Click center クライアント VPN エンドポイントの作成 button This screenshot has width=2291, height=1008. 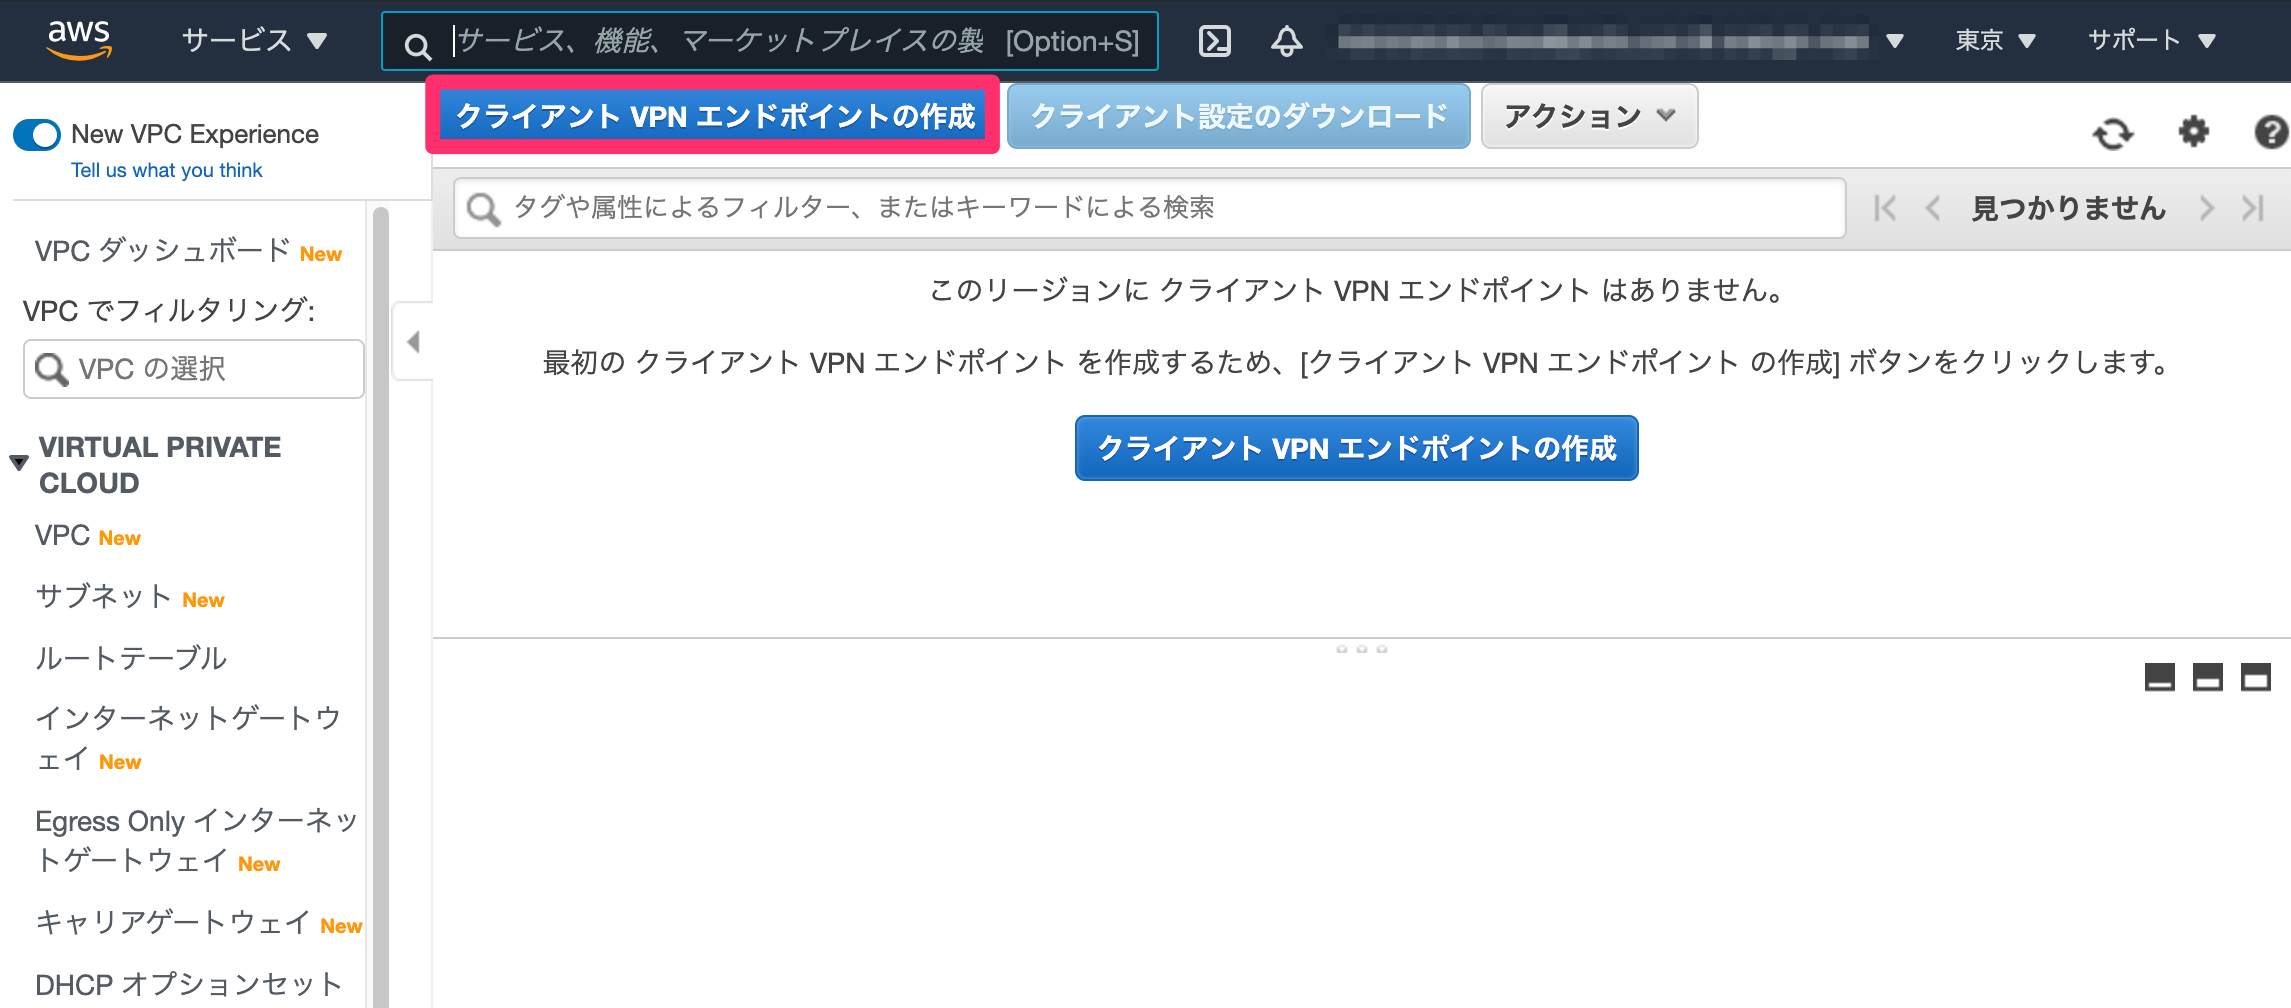(x=1357, y=448)
